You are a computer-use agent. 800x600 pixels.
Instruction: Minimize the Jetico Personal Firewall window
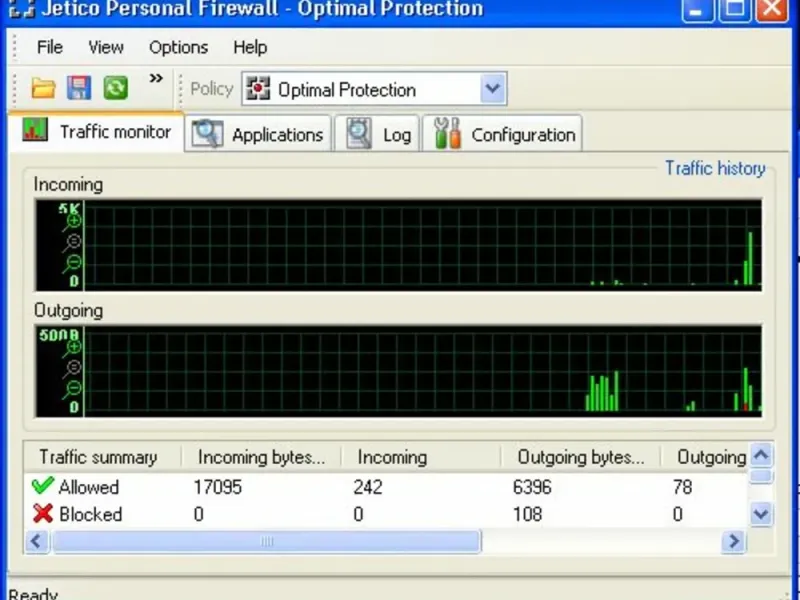[x=697, y=10]
